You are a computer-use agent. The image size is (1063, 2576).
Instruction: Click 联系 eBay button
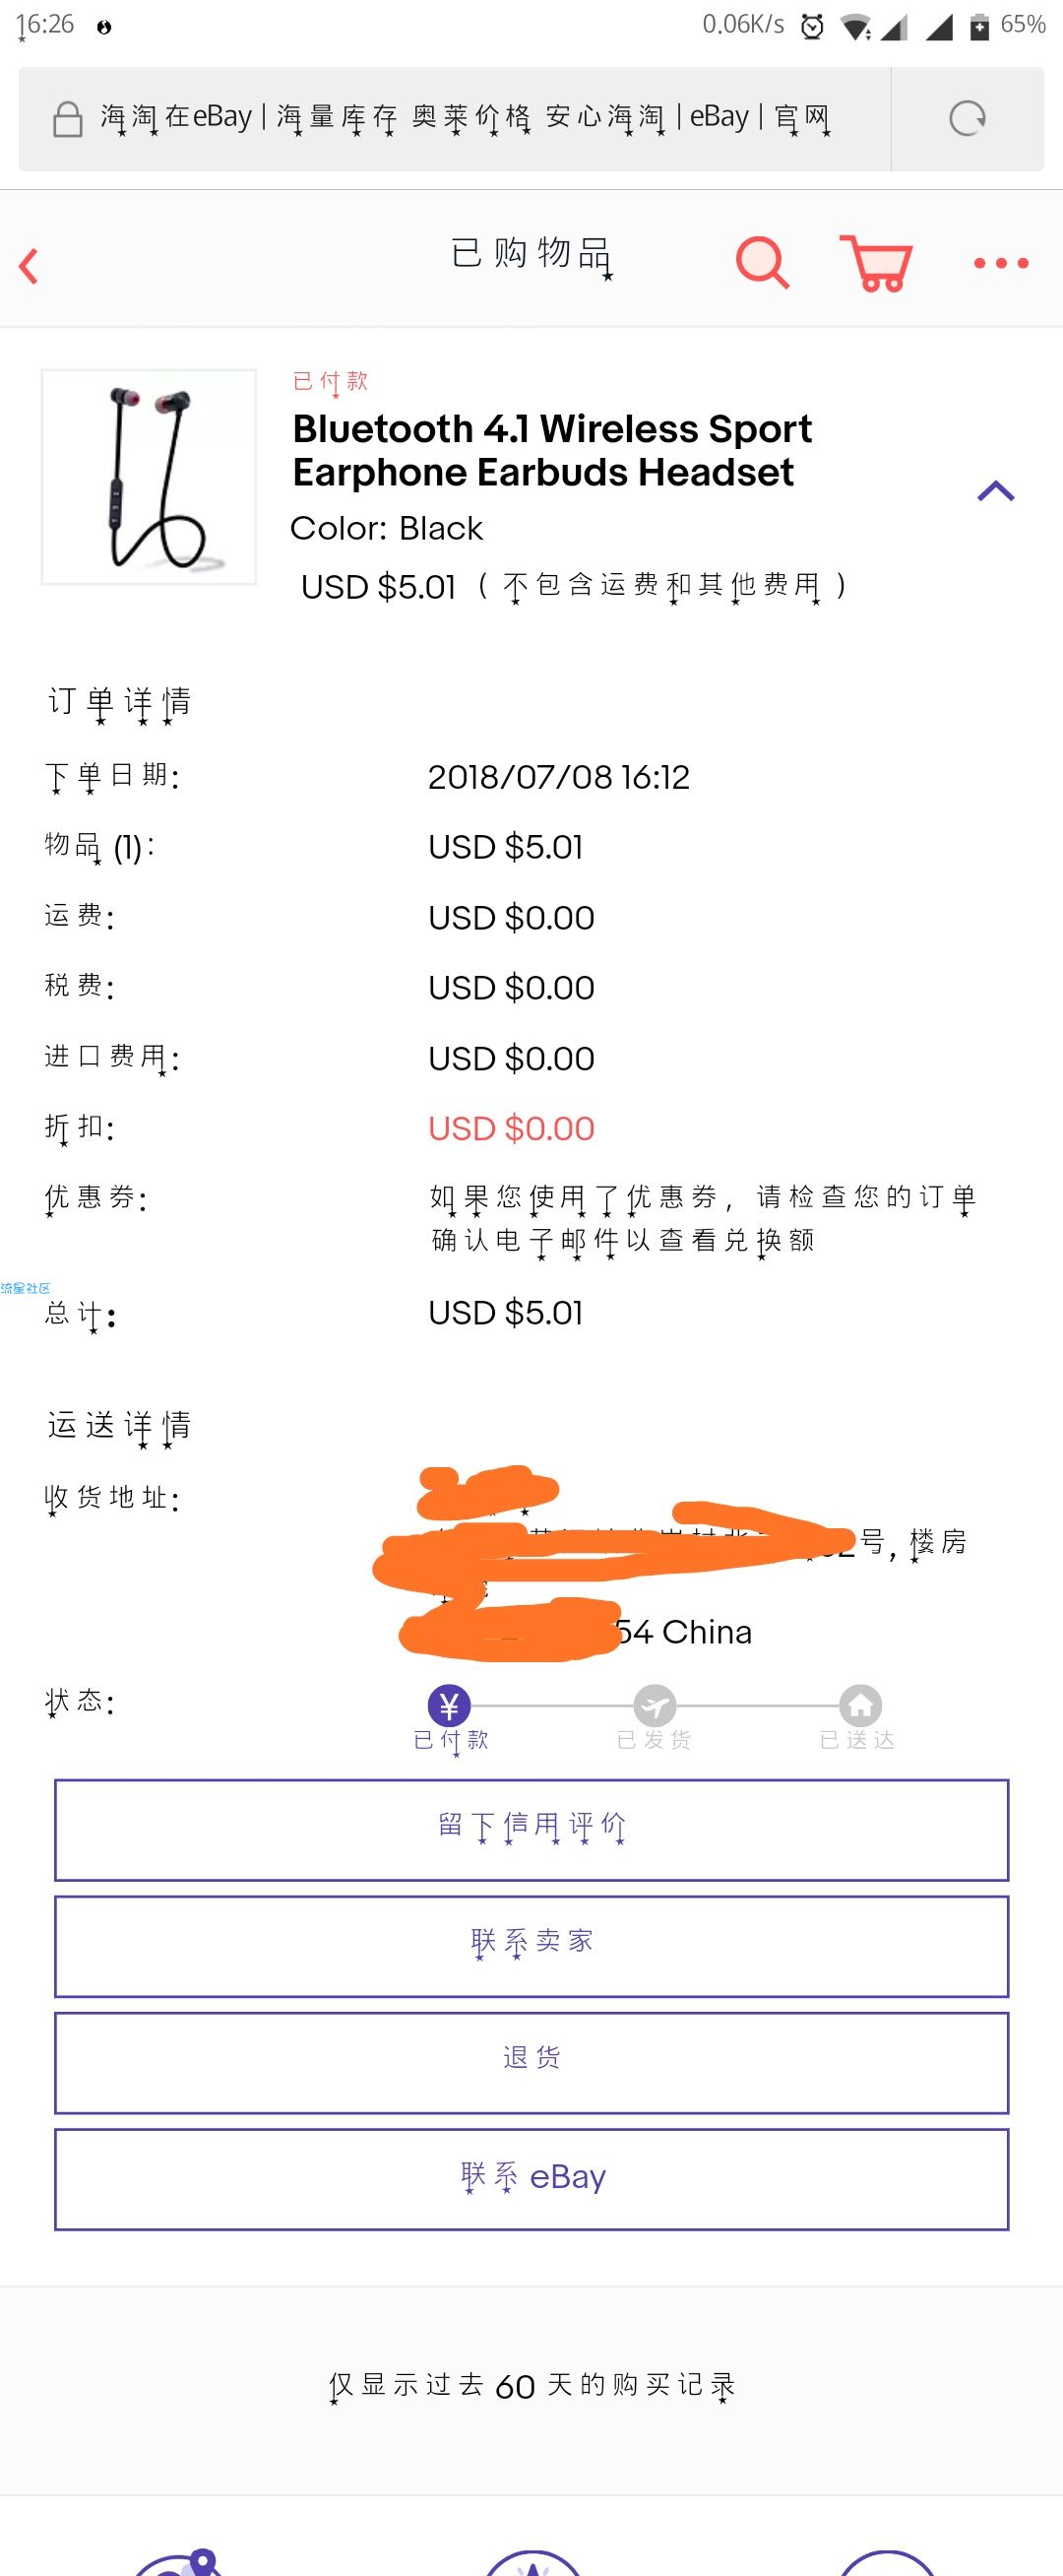(531, 2179)
